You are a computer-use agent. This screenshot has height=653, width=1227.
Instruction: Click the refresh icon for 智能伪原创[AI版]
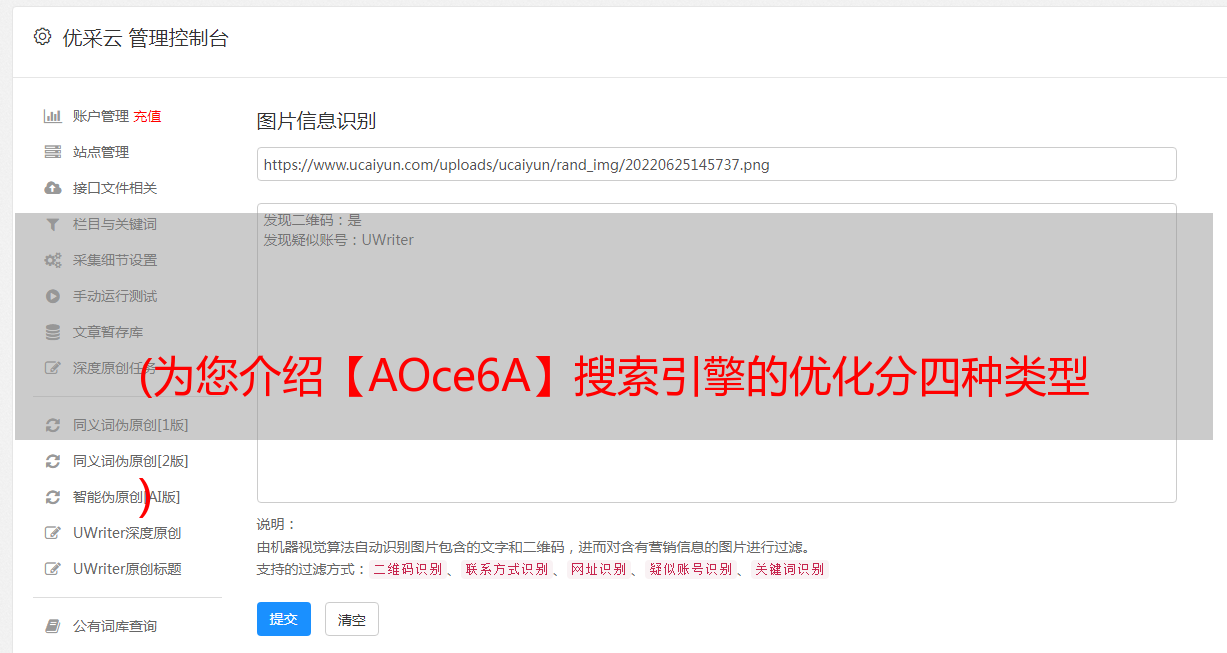coord(53,497)
